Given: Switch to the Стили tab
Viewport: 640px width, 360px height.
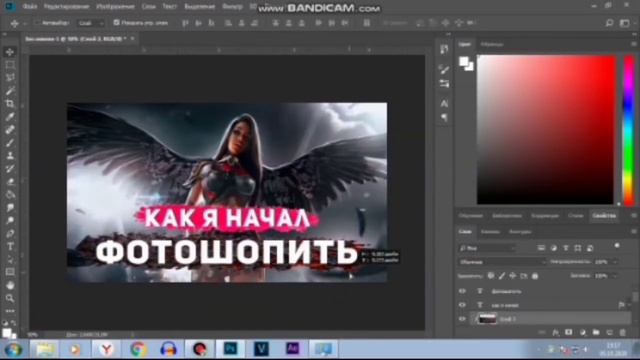Looking at the screenshot, I should pyautogui.click(x=576, y=216).
